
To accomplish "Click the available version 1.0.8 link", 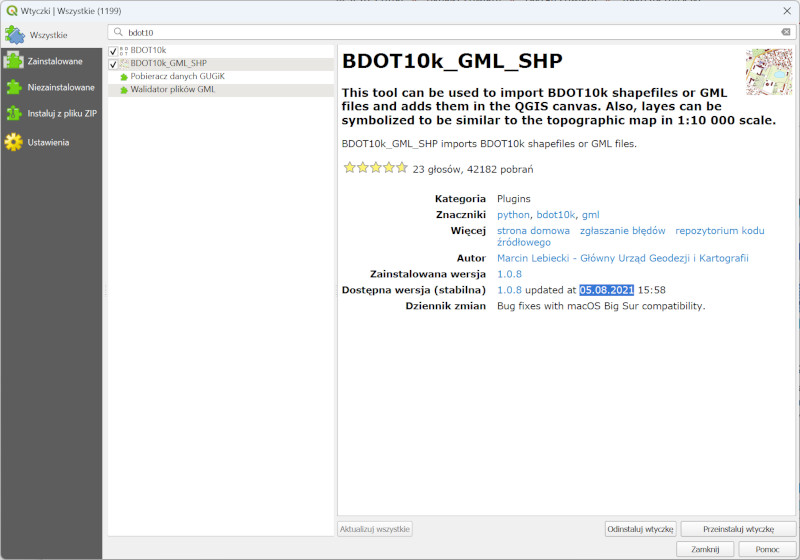I will click(x=509, y=290).
